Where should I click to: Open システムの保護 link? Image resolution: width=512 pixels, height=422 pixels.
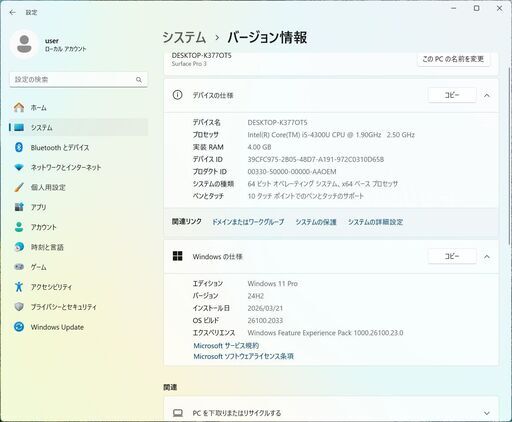pos(316,222)
